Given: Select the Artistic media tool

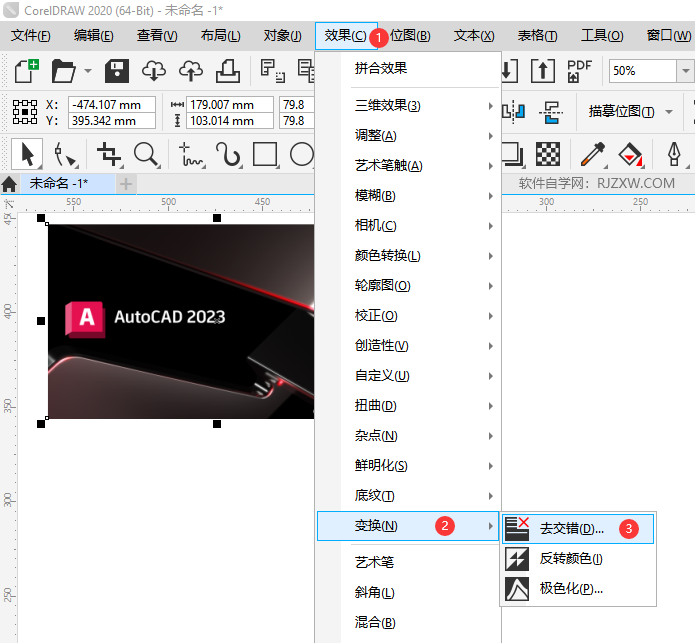Looking at the screenshot, I should [x=228, y=155].
